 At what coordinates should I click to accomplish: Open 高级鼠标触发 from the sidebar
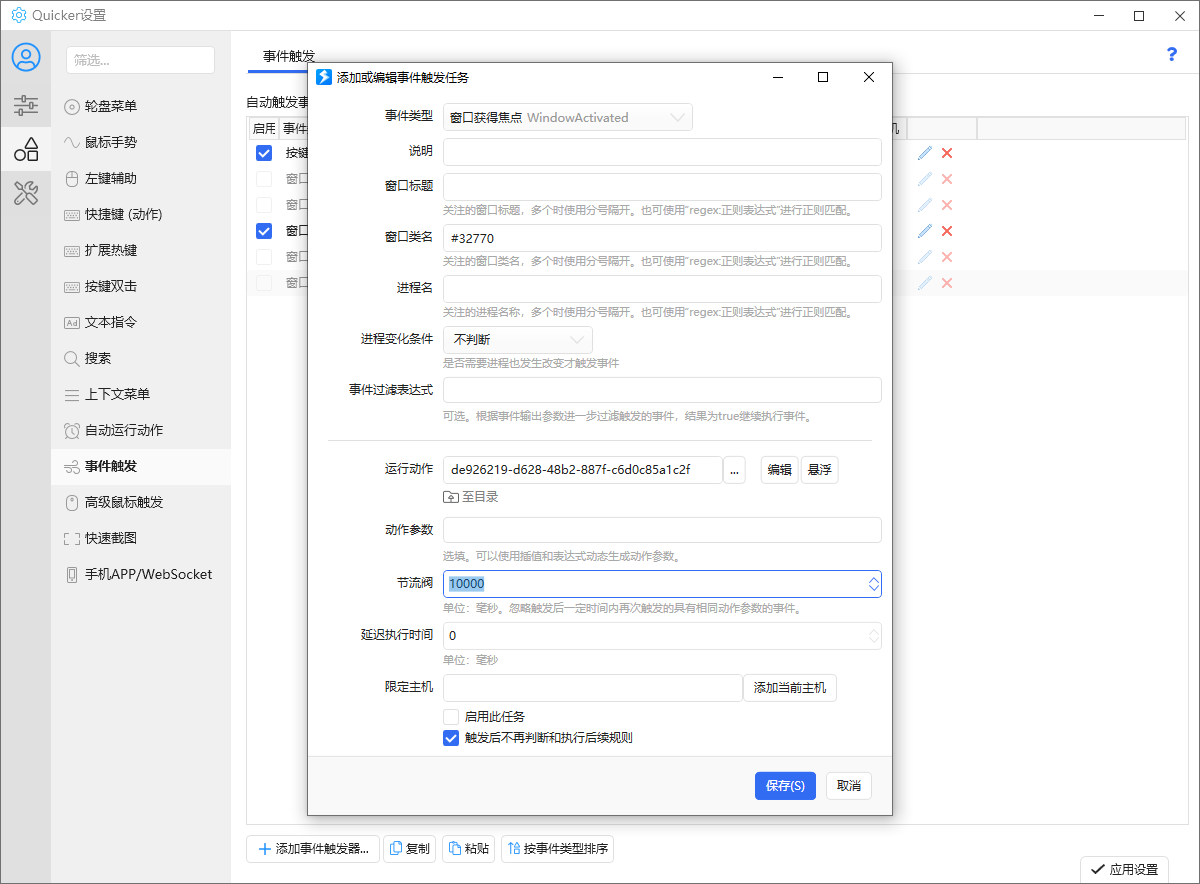123,502
